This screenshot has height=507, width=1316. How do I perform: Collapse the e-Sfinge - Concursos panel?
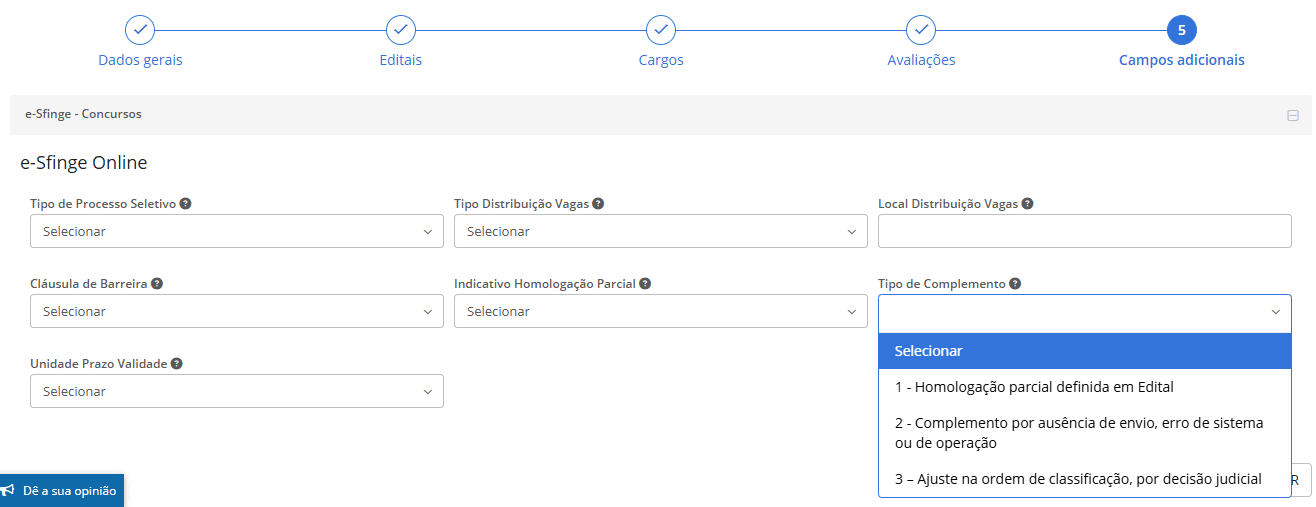point(1292,115)
